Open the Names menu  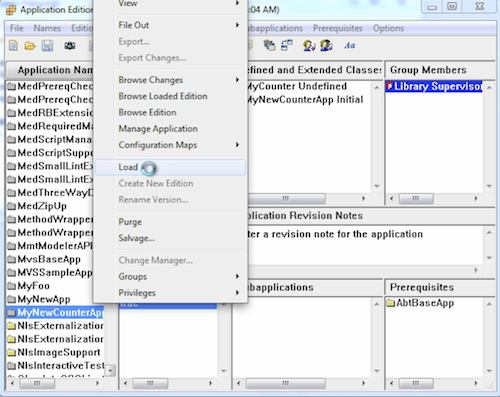tap(47, 28)
